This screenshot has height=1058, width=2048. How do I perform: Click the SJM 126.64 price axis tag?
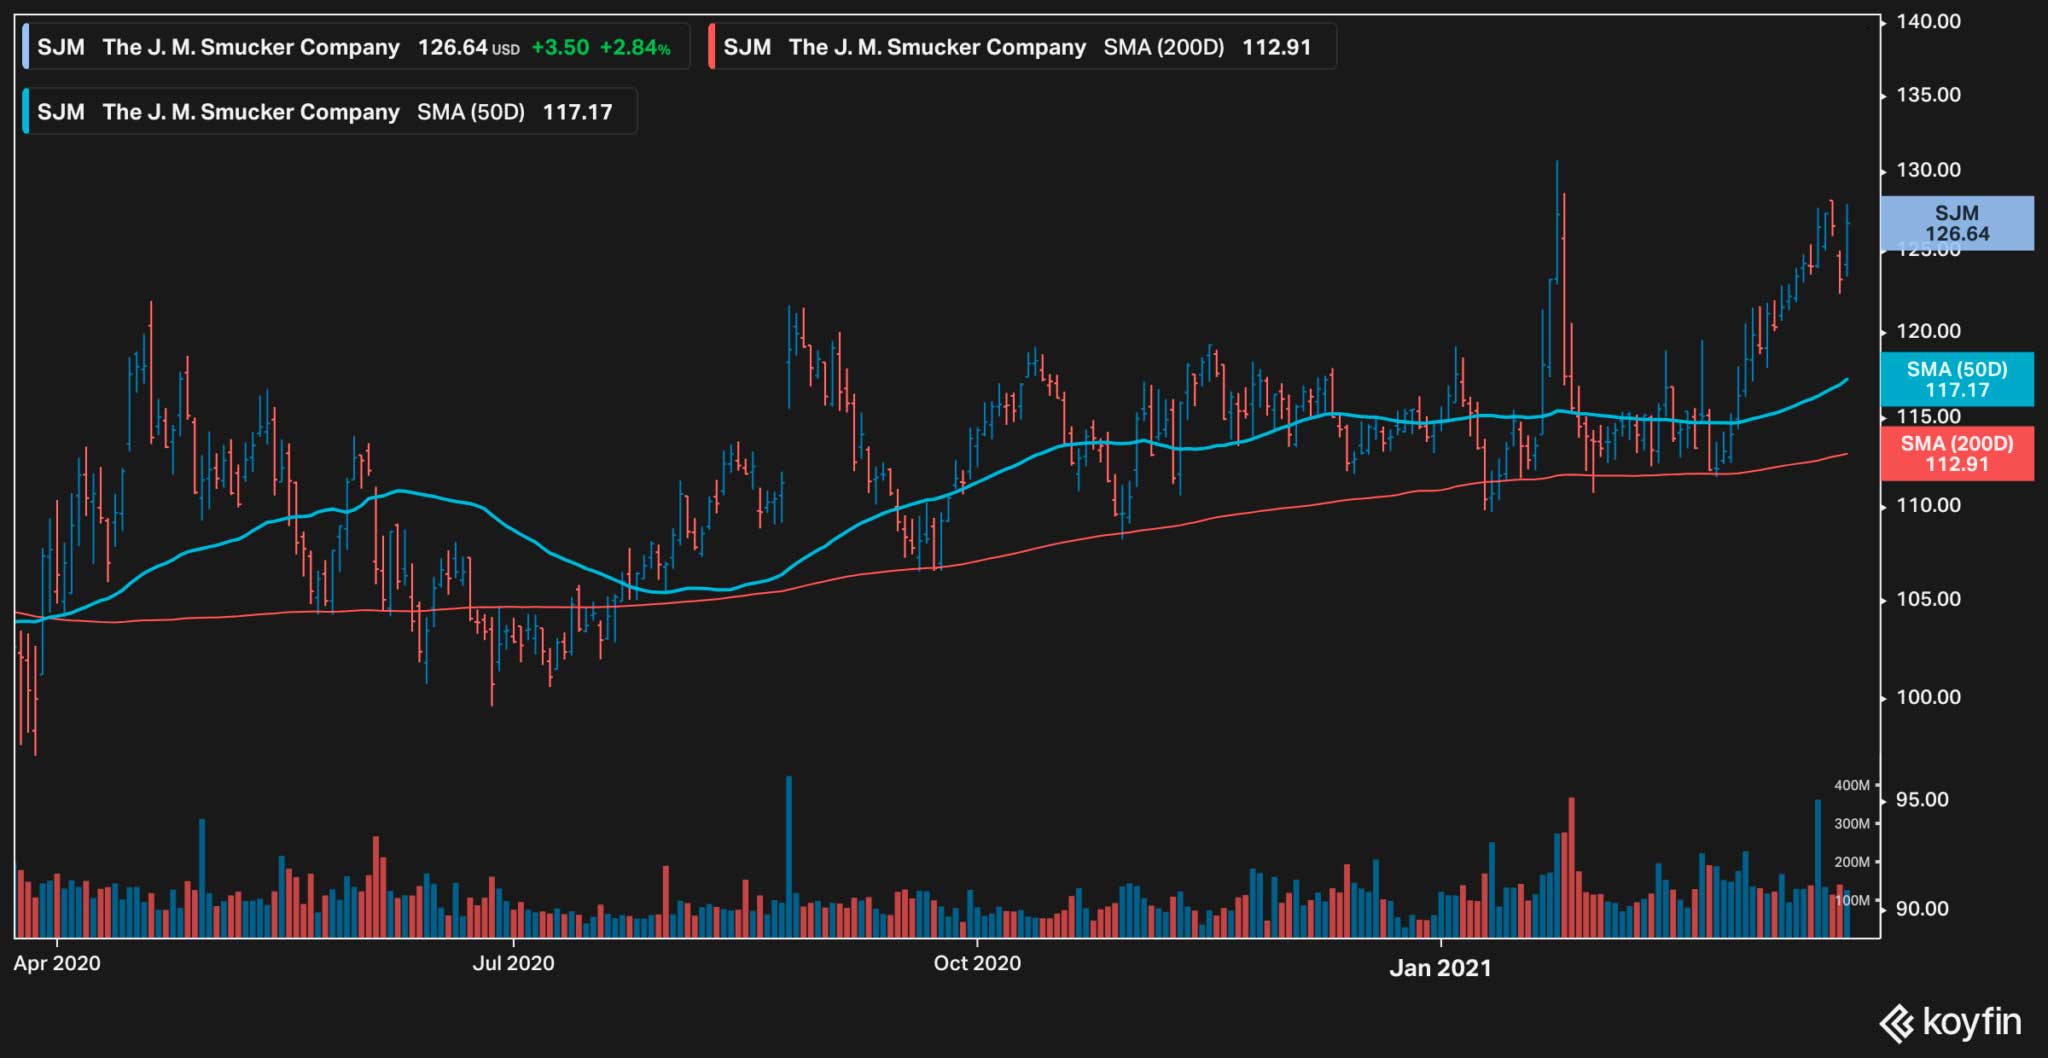(x=1957, y=223)
